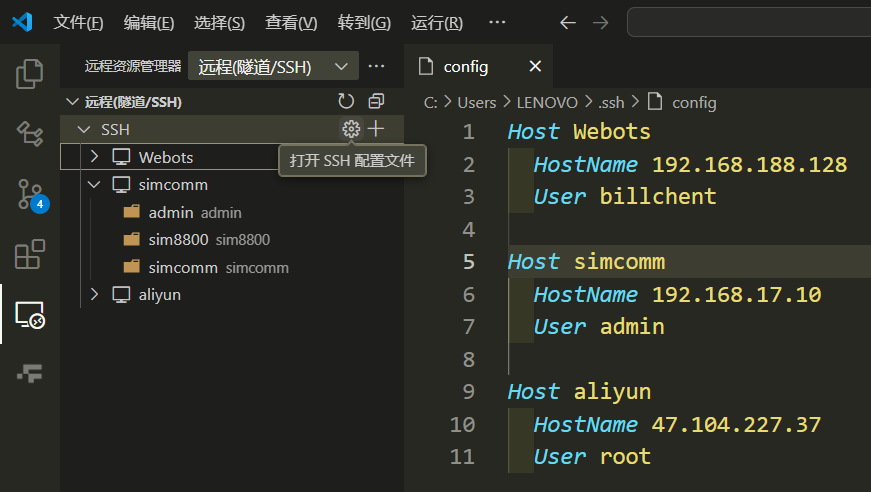The image size is (871, 492).
Task: Open the 查看(V) menu
Action: point(291,23)
